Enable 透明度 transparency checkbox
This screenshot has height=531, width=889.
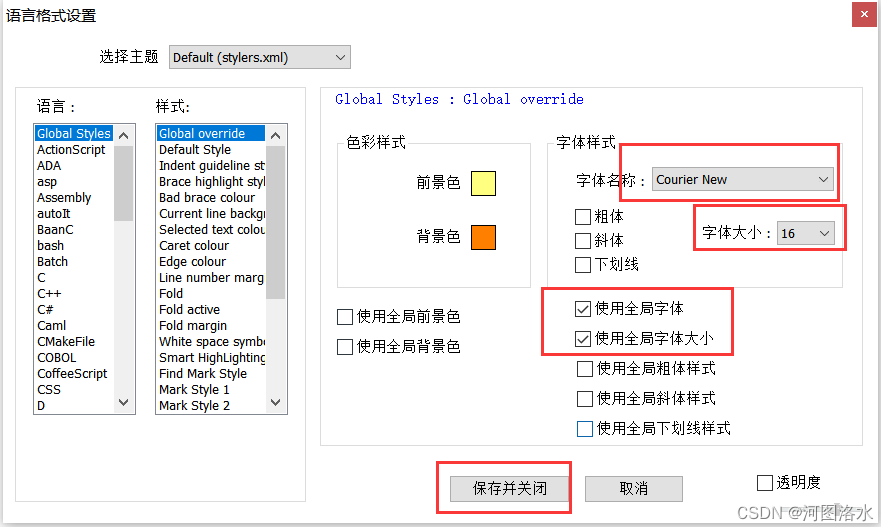(765, 483)
